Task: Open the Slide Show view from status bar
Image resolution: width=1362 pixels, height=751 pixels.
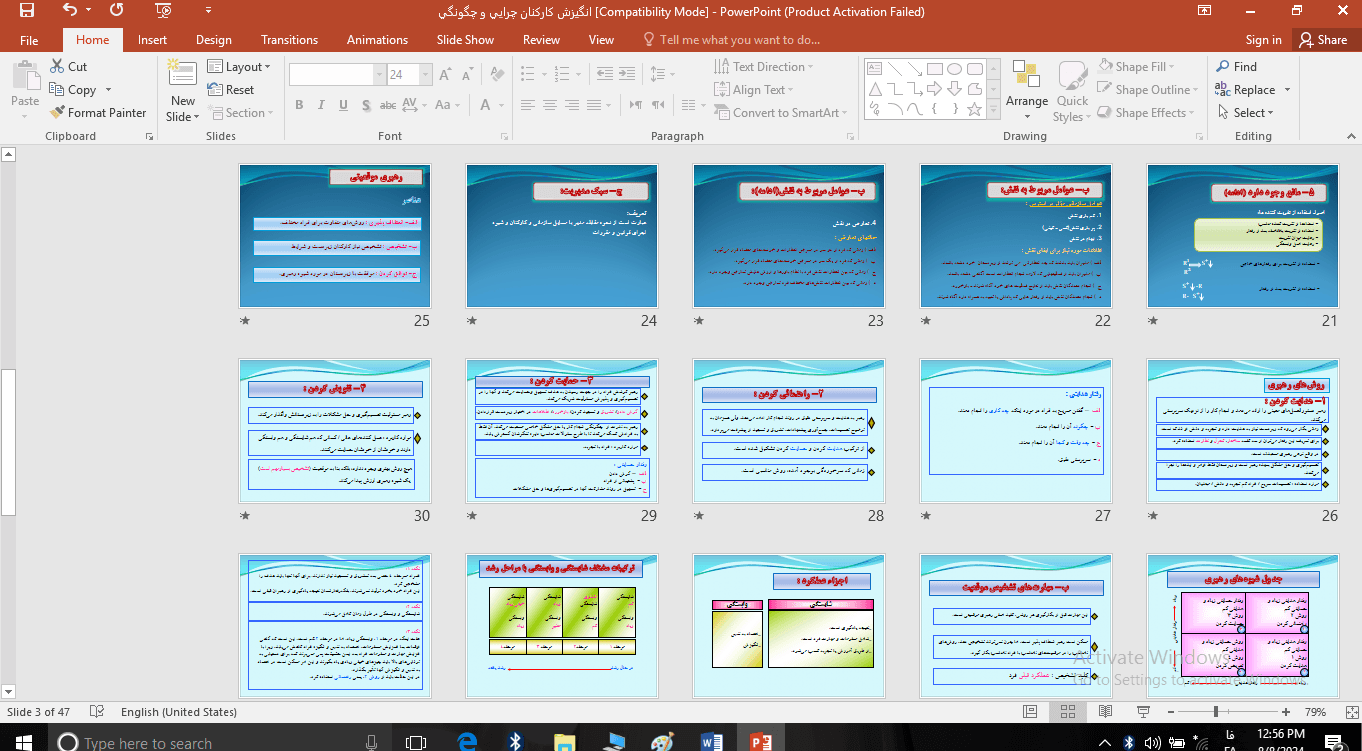Action: pos(1141,712)
